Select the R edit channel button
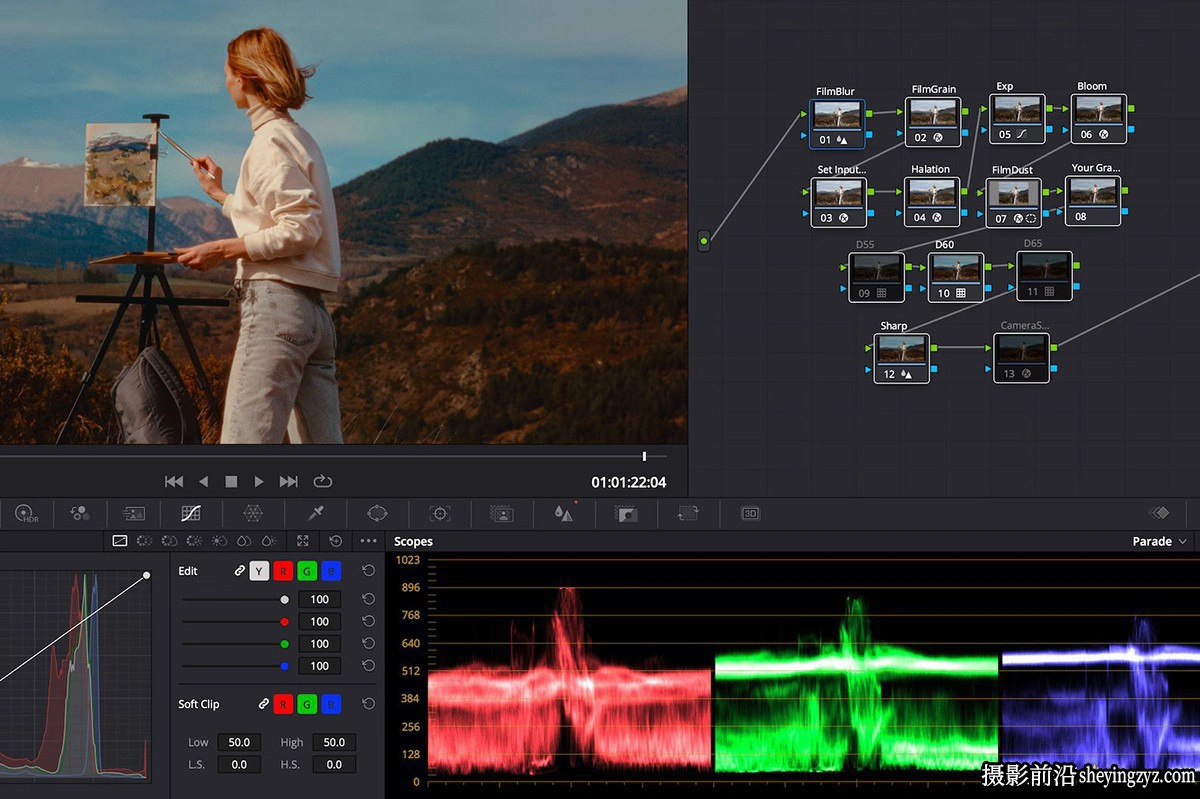The width and height of the screenshot is (1200, 799). pos(283,571)
